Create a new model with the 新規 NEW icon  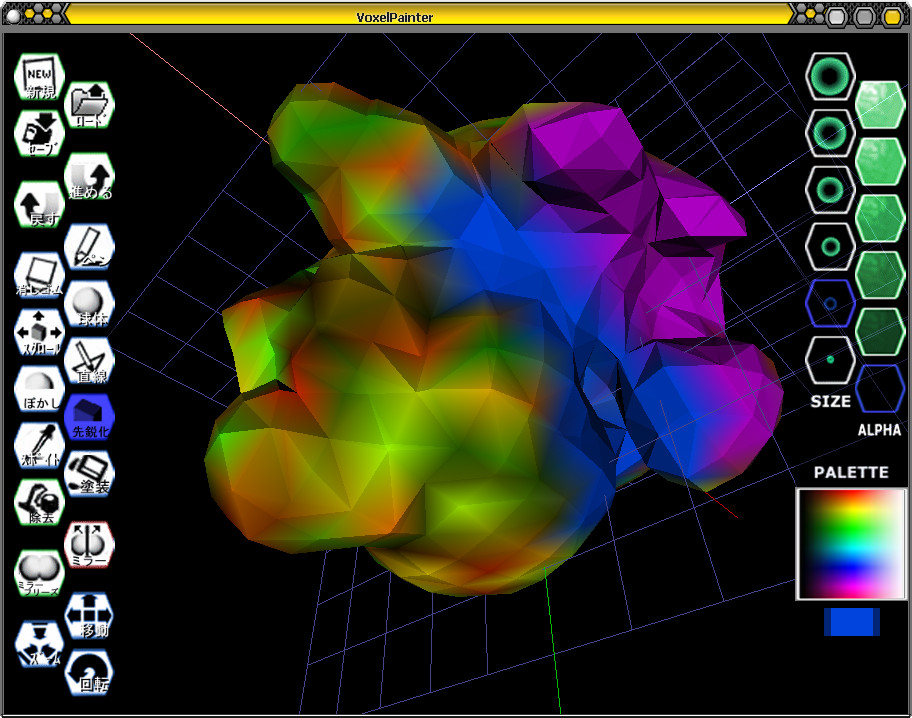39,77
